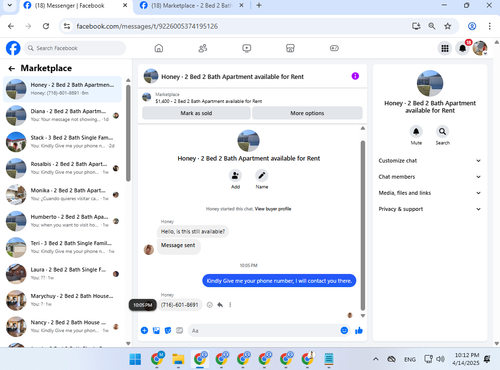This screenshot has width=500, height=370.
Task: Open Monika's conversation in the chat list
Action: click(62, 195)
